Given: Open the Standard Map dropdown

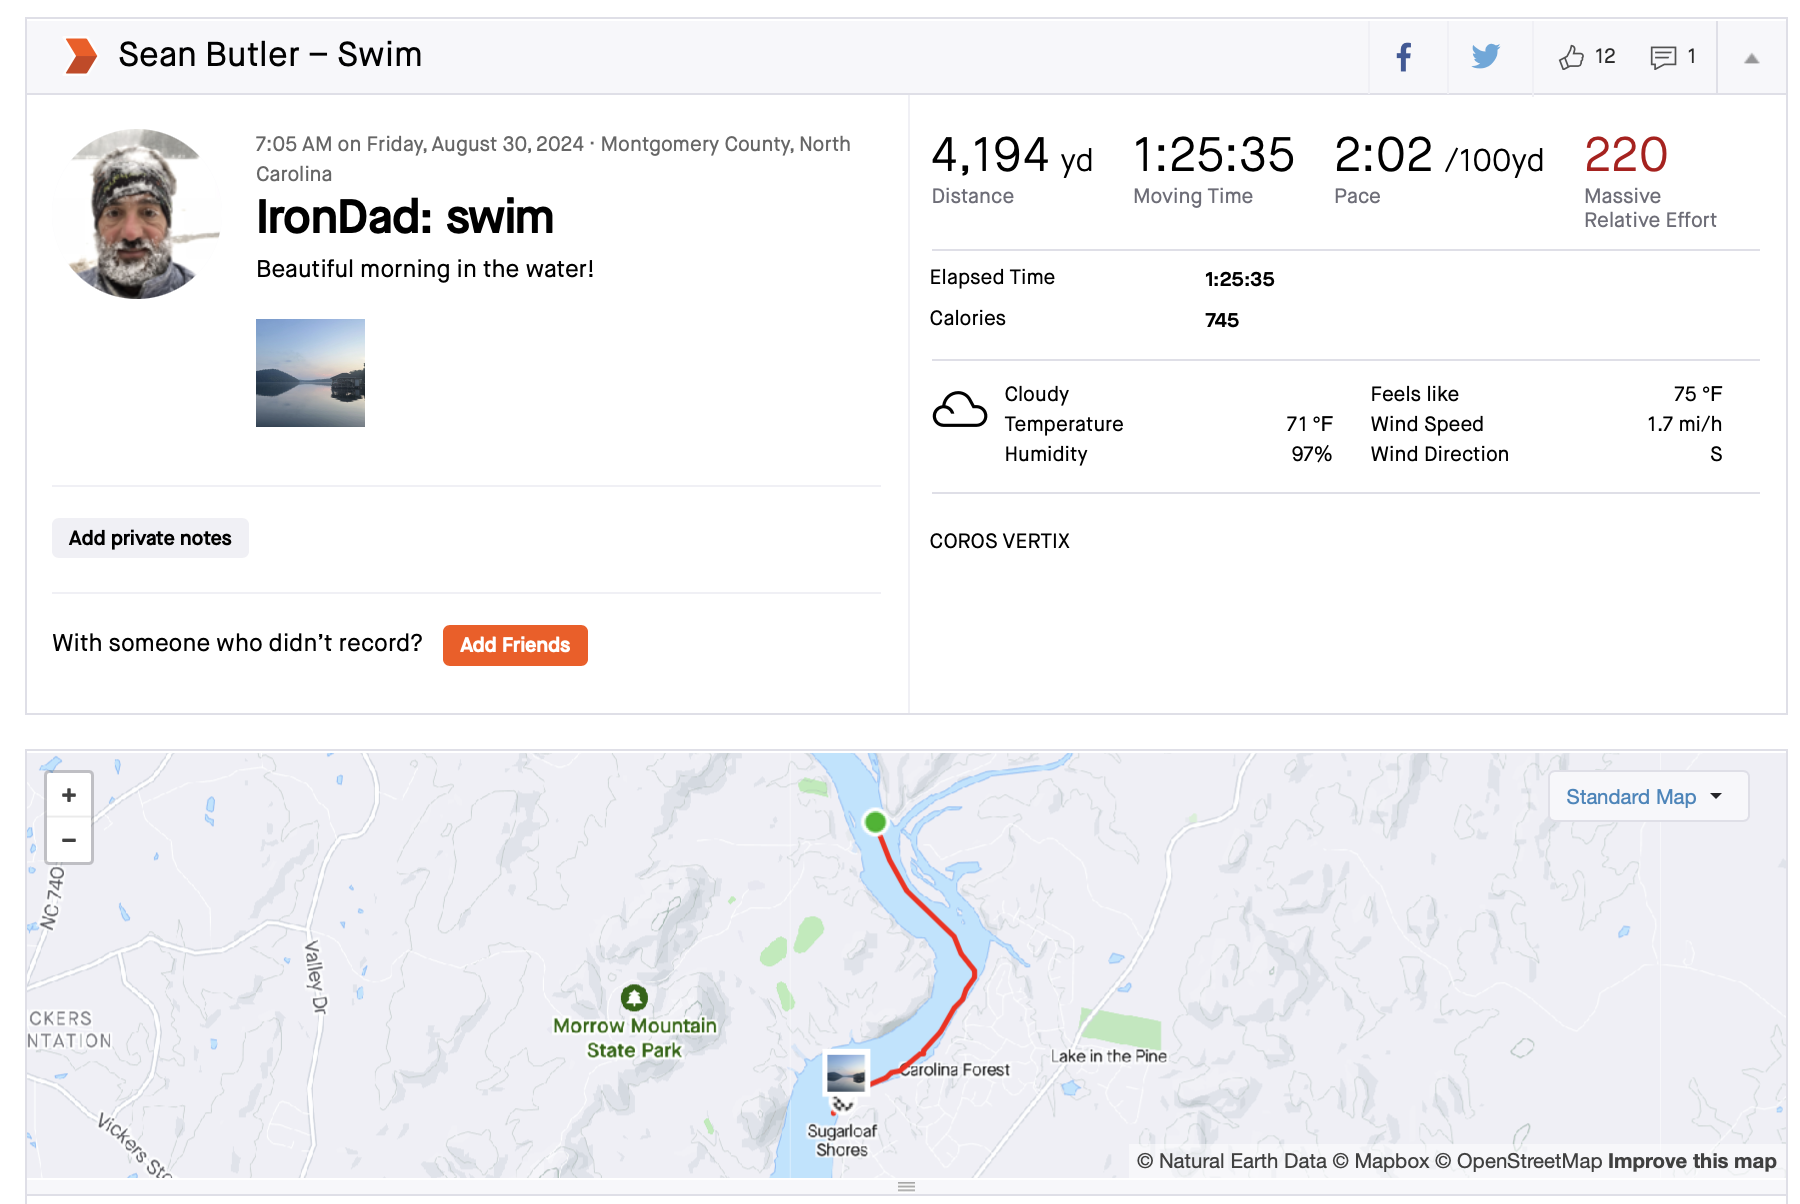Looking at the screenshot, I should click(1646, 797).
